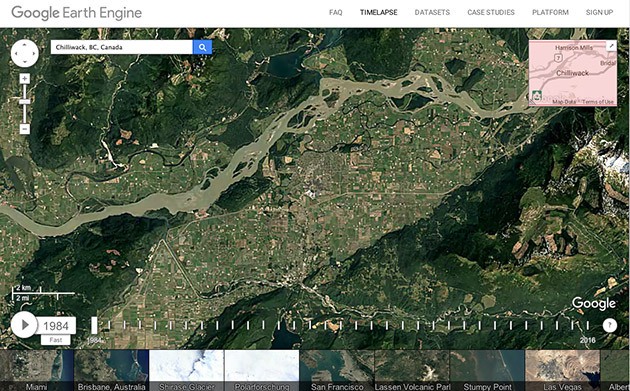This screenshot has height=391, width=630.
Task: Click the pan navigation control circle
Action: [x=25, y=53]
